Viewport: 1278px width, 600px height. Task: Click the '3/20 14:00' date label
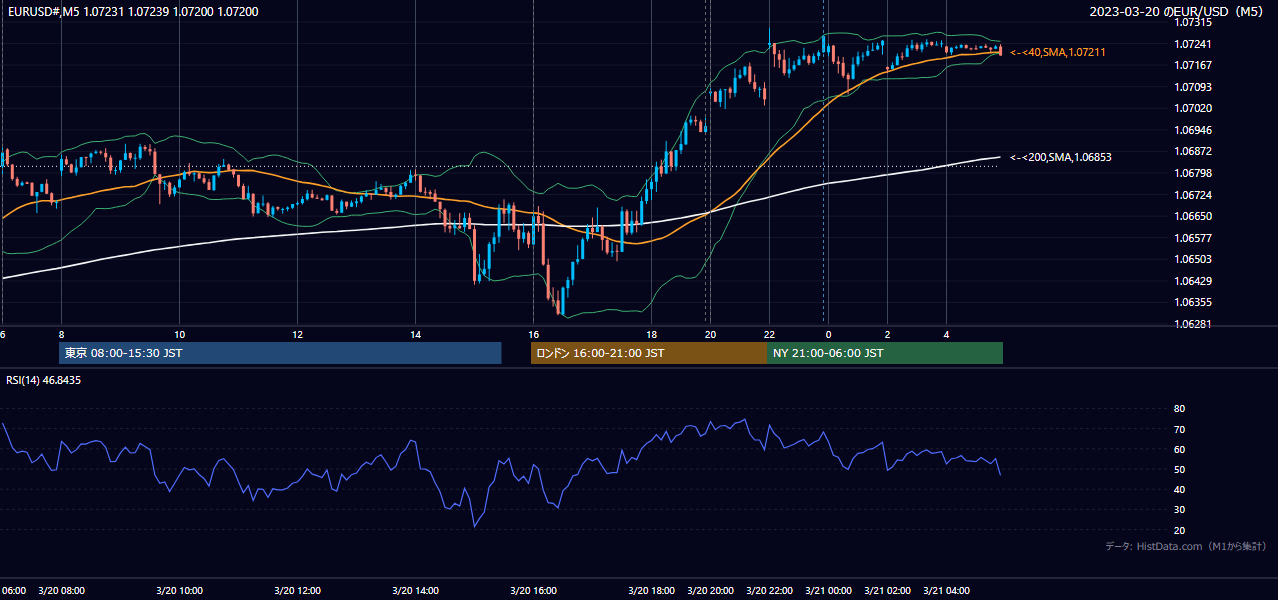click(x=415, y=590)
